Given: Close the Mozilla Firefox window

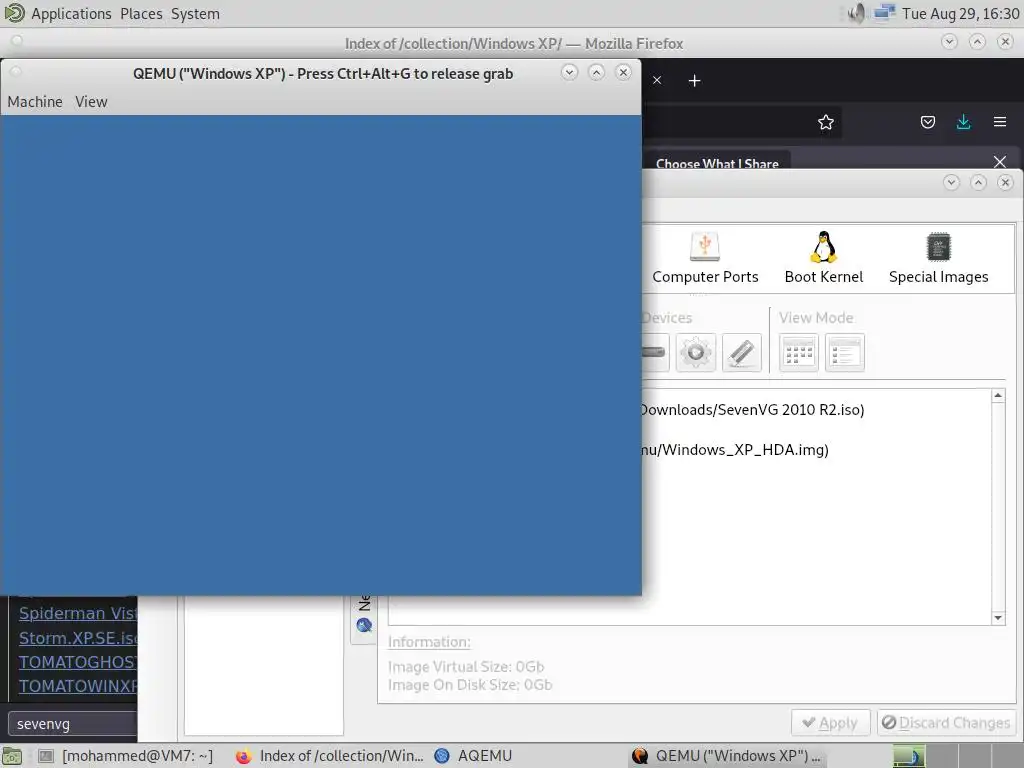Looking at the screenshot, I should 1005,42.
